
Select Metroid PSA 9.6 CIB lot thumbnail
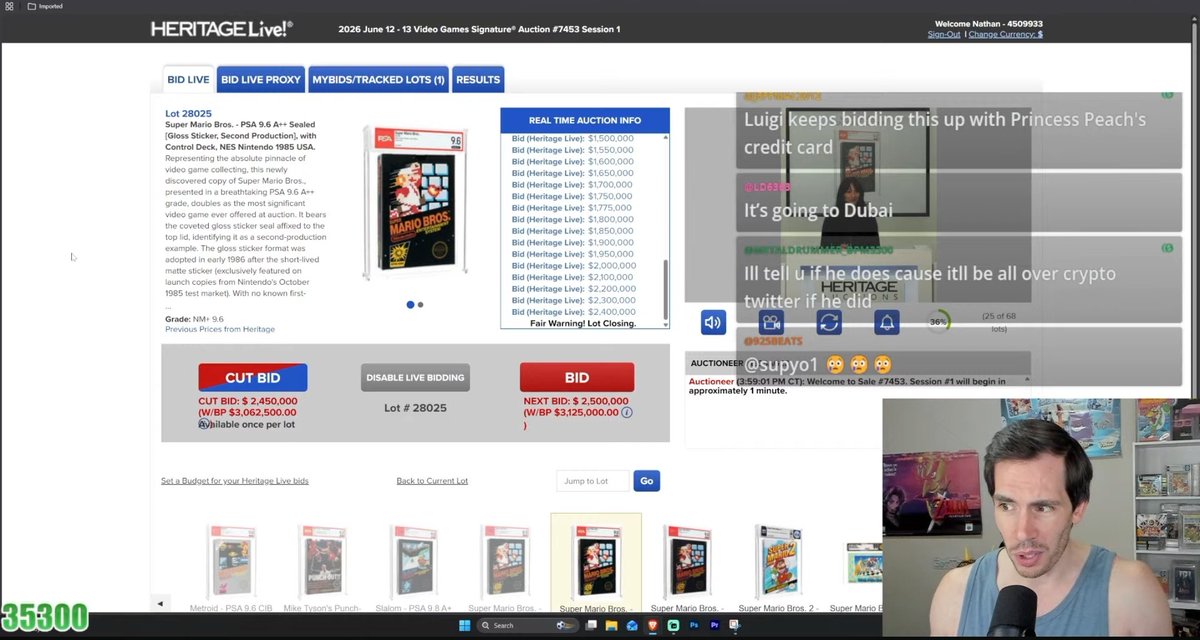(x=231, y=562)
